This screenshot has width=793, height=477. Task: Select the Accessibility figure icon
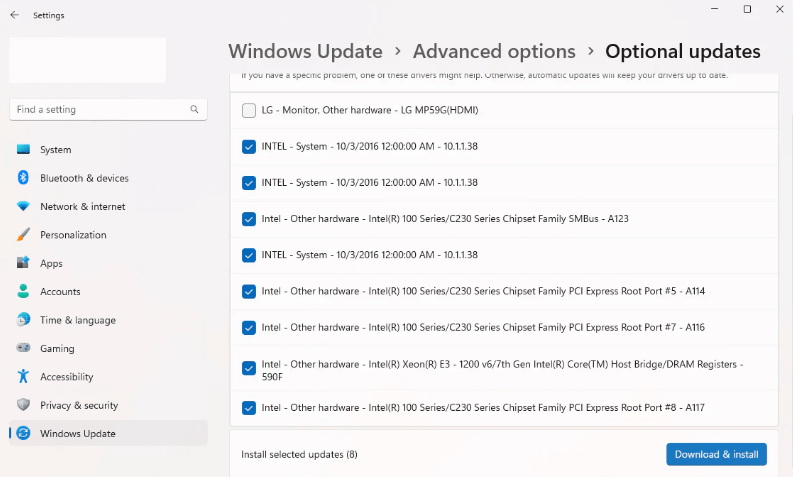pos(23,376)
